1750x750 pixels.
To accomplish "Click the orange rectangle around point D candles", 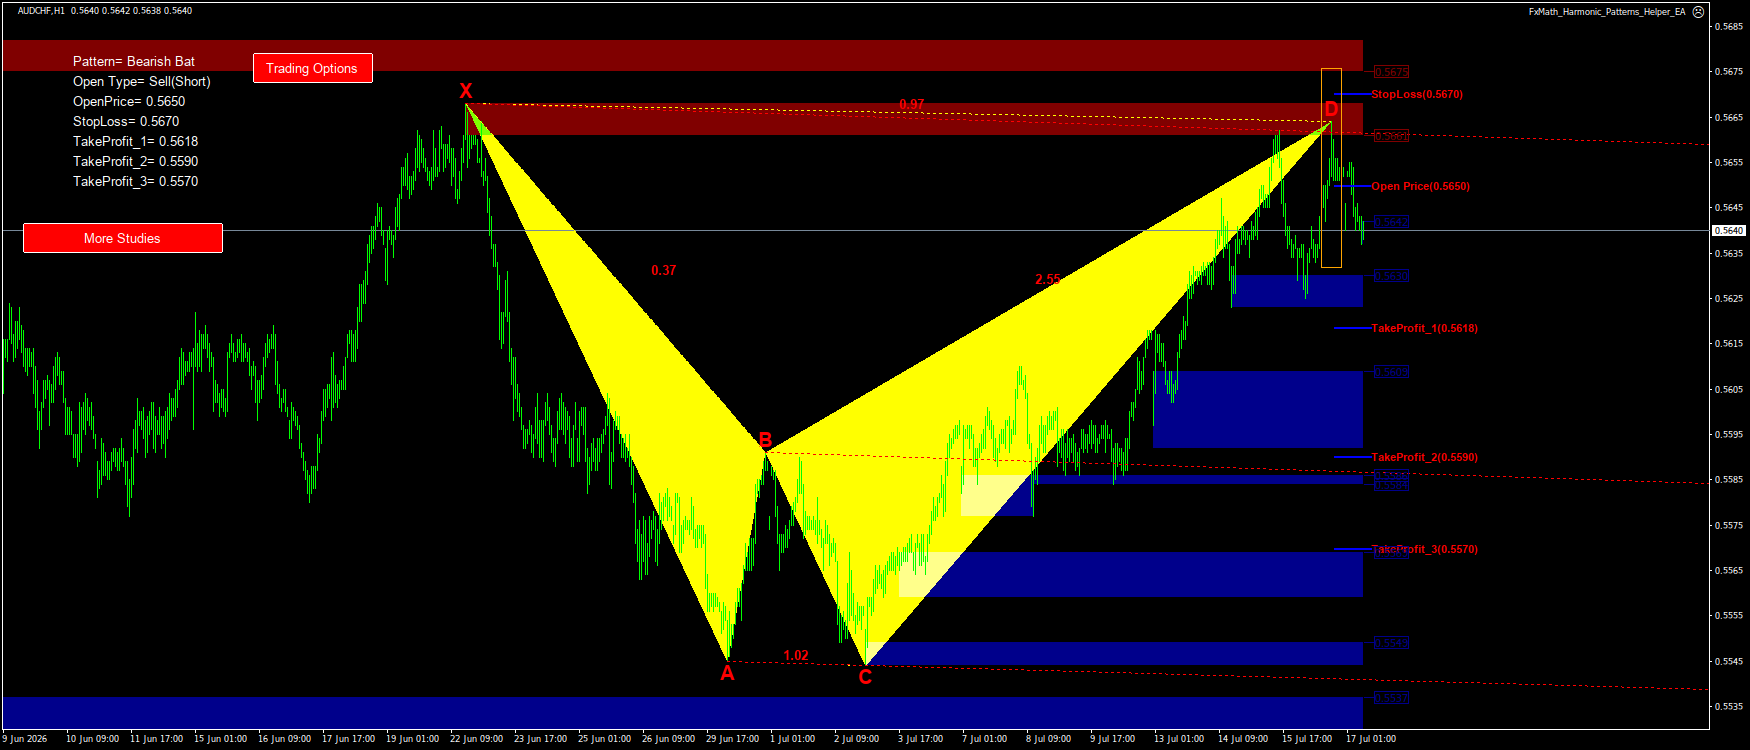I will [1331, 168].
